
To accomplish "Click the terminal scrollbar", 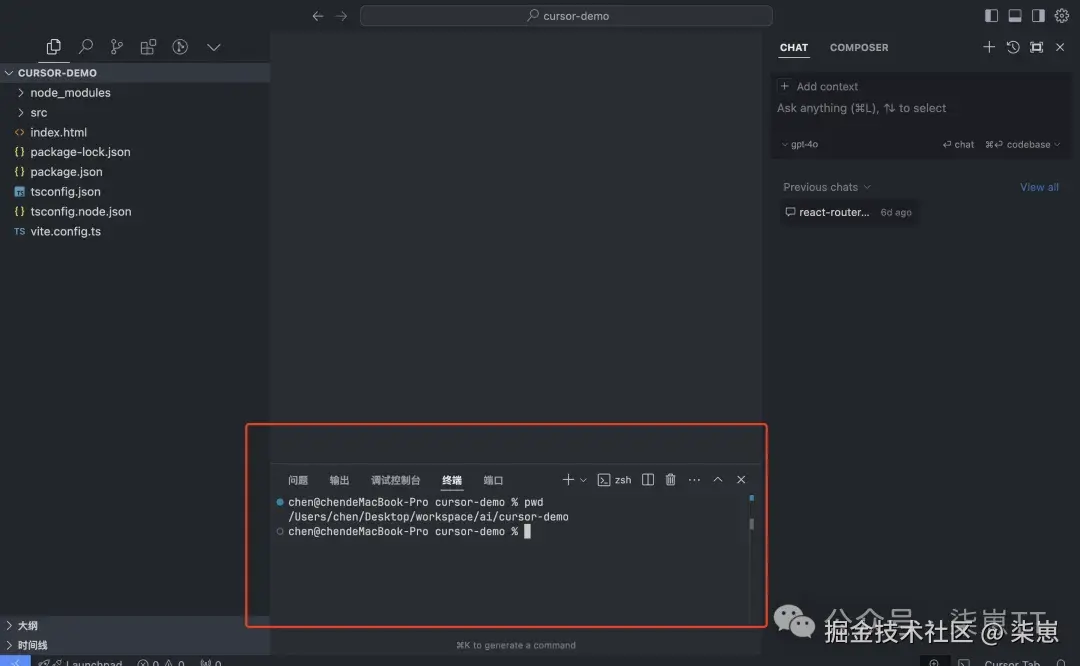I will click(x=751, y=524).
